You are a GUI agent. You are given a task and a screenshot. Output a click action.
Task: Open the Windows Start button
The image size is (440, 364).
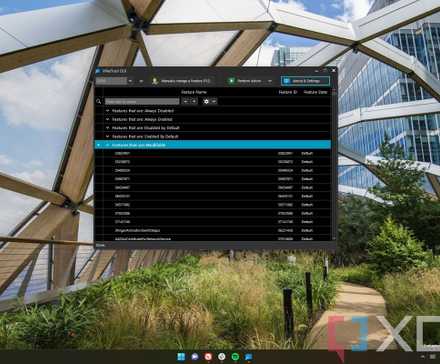(181, 357)
